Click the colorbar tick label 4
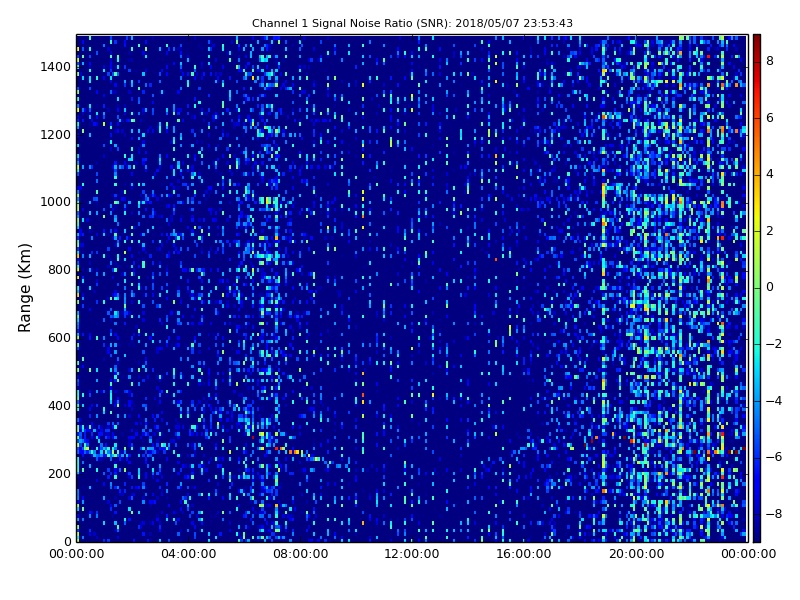The height and width of the screenshot is (600, 800). (770, 174)
